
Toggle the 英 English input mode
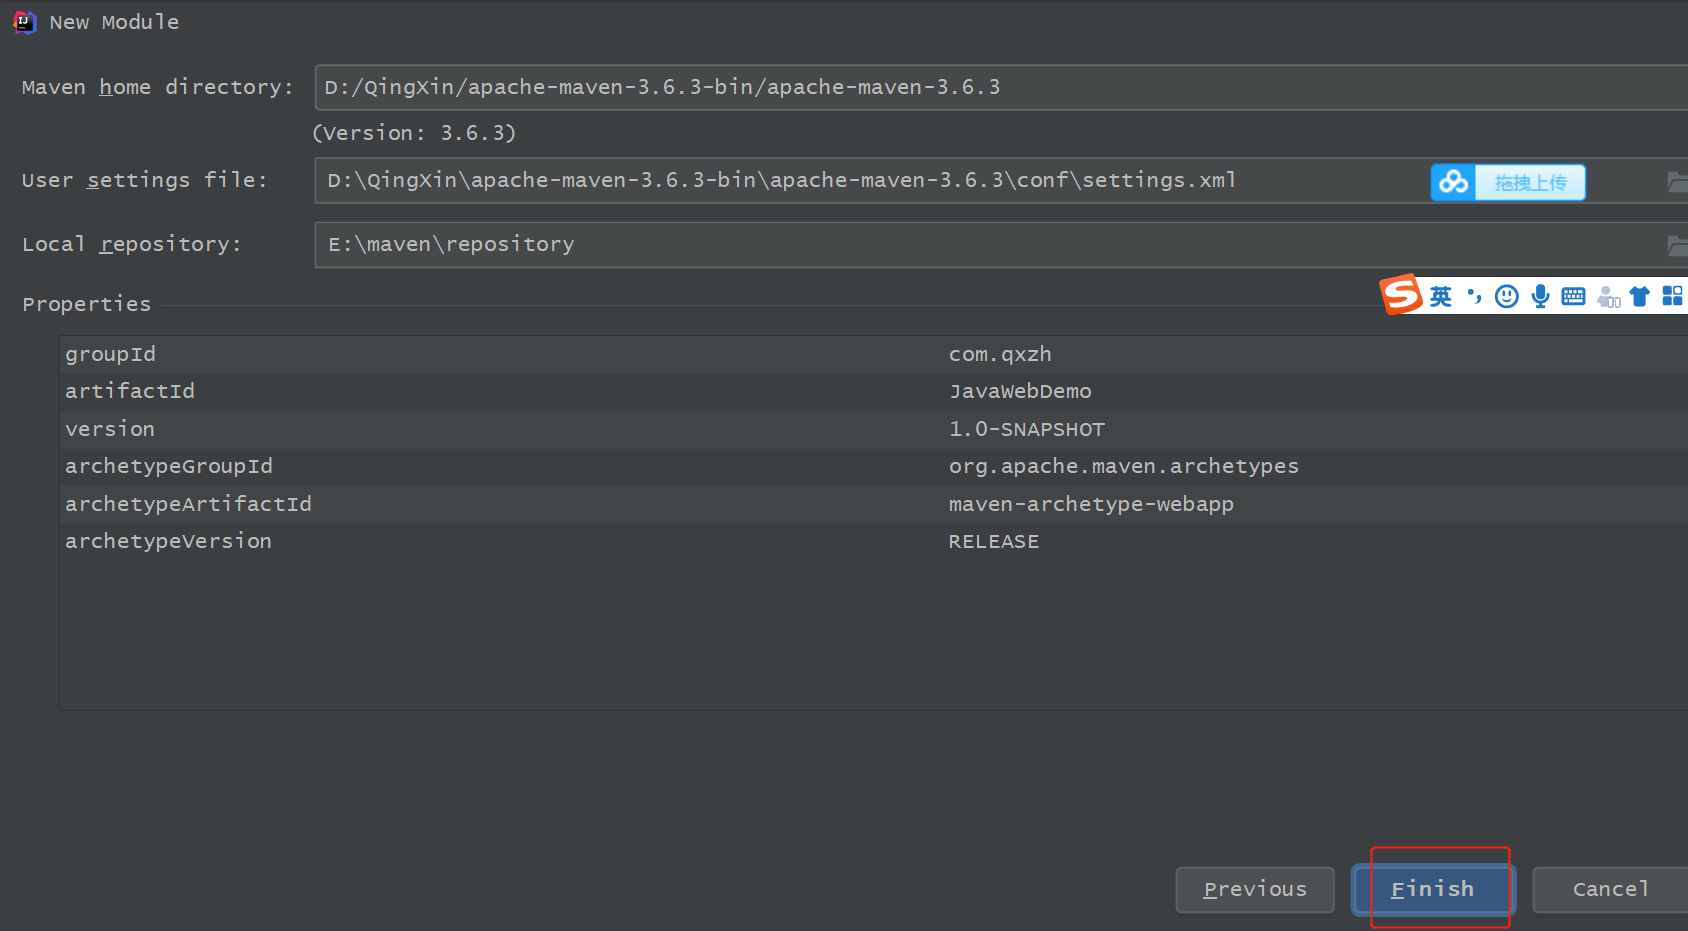[x=1440, y=296]
